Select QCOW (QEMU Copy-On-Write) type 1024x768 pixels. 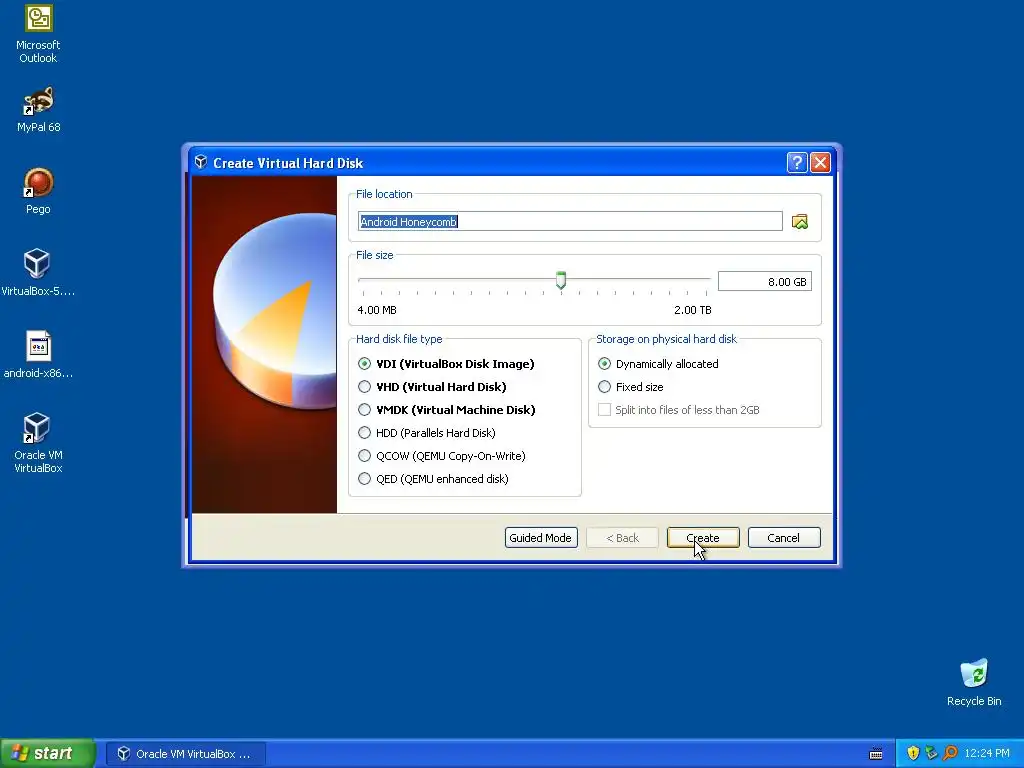click(441, 456)
